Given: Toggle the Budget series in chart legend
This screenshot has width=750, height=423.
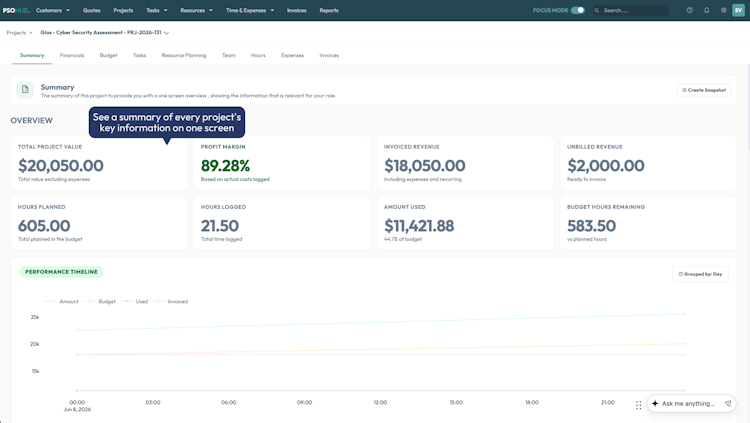Looking at the screenshot, I should pyautogui.click(x=99, y=301).
